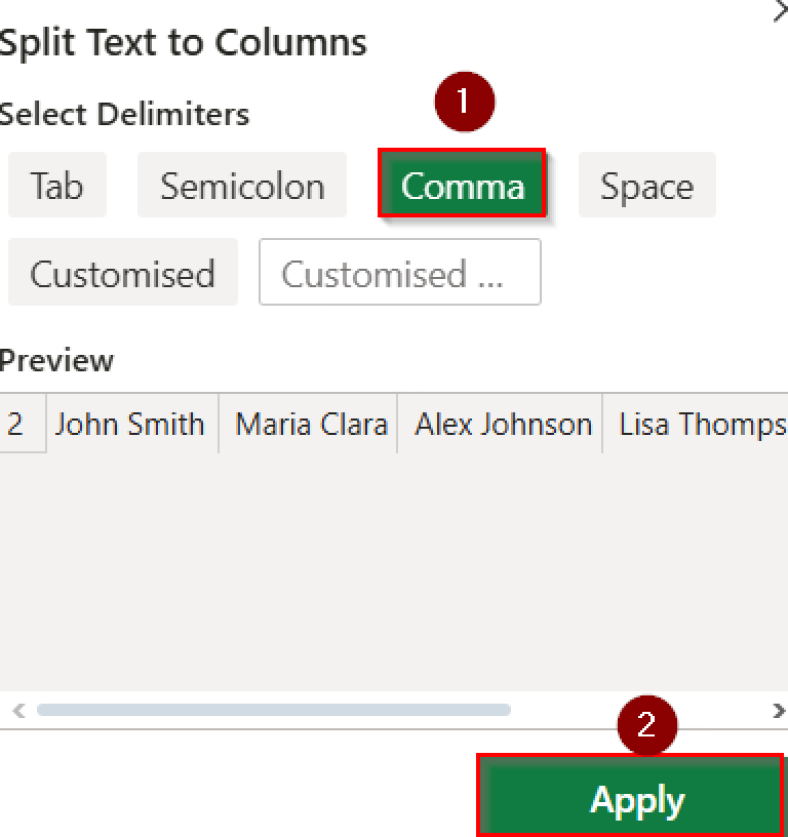
Task: Collapse the pane using top-right chevron
Action: (x=779, y=12)
